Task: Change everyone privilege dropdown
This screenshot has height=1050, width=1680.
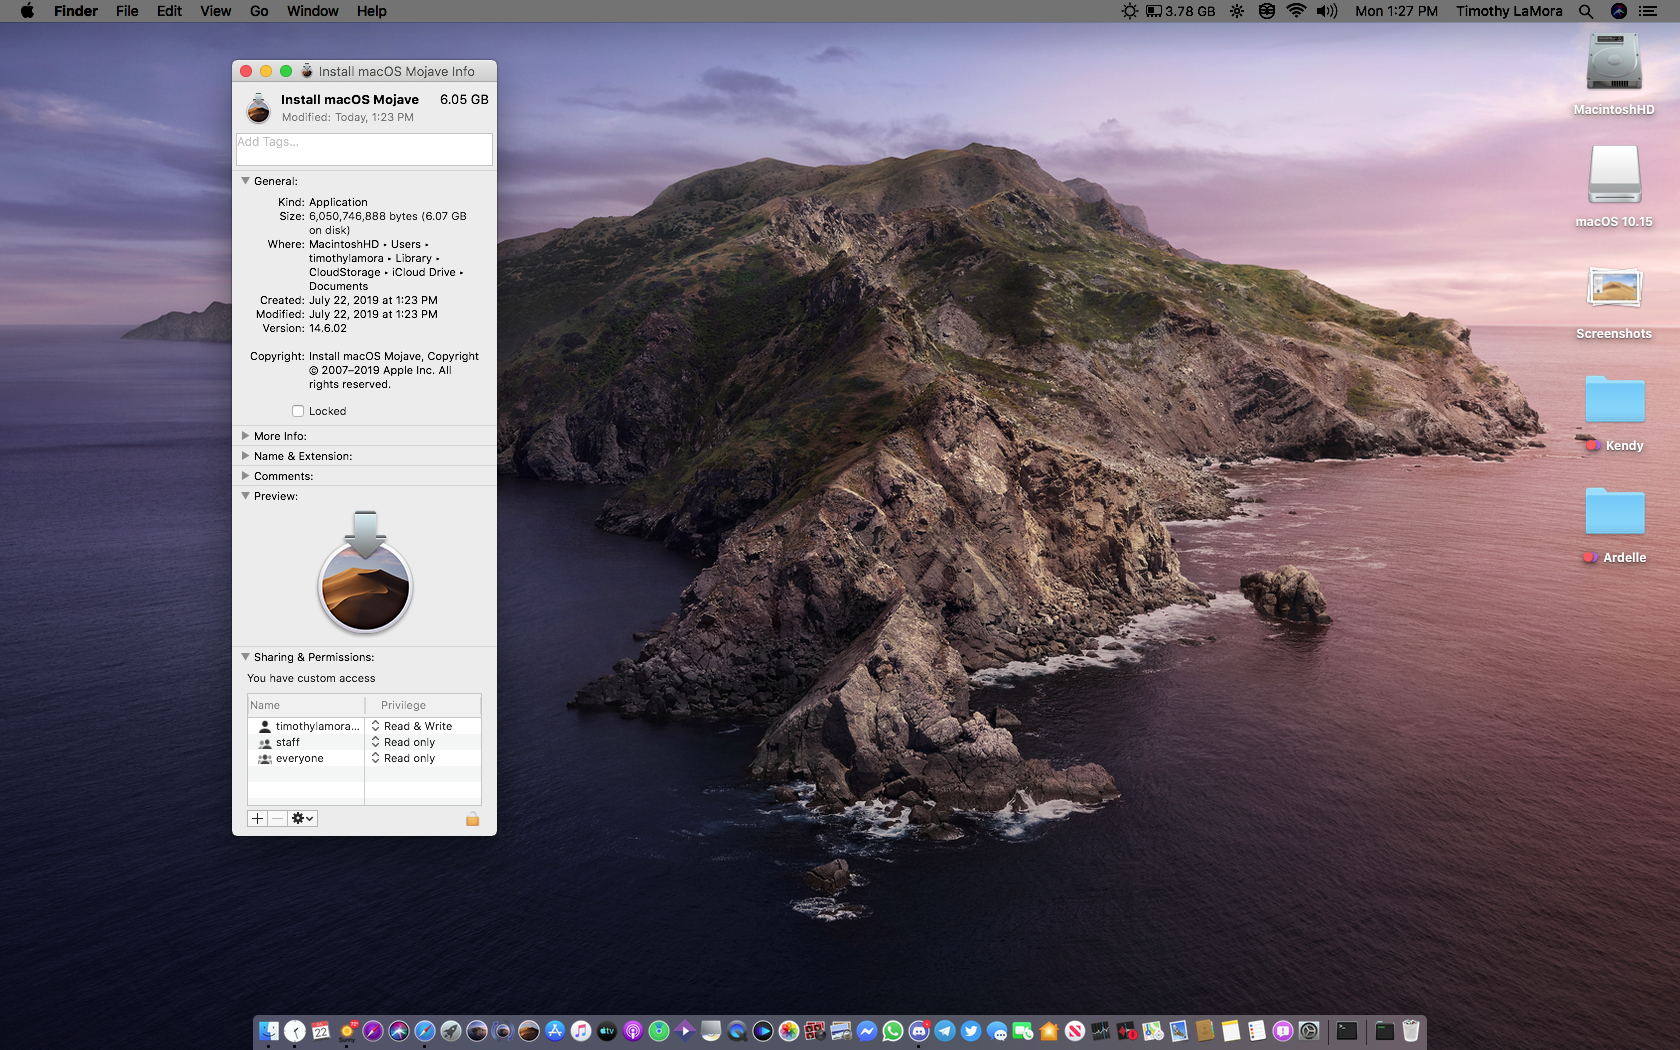Action: [x=403, y=758]
